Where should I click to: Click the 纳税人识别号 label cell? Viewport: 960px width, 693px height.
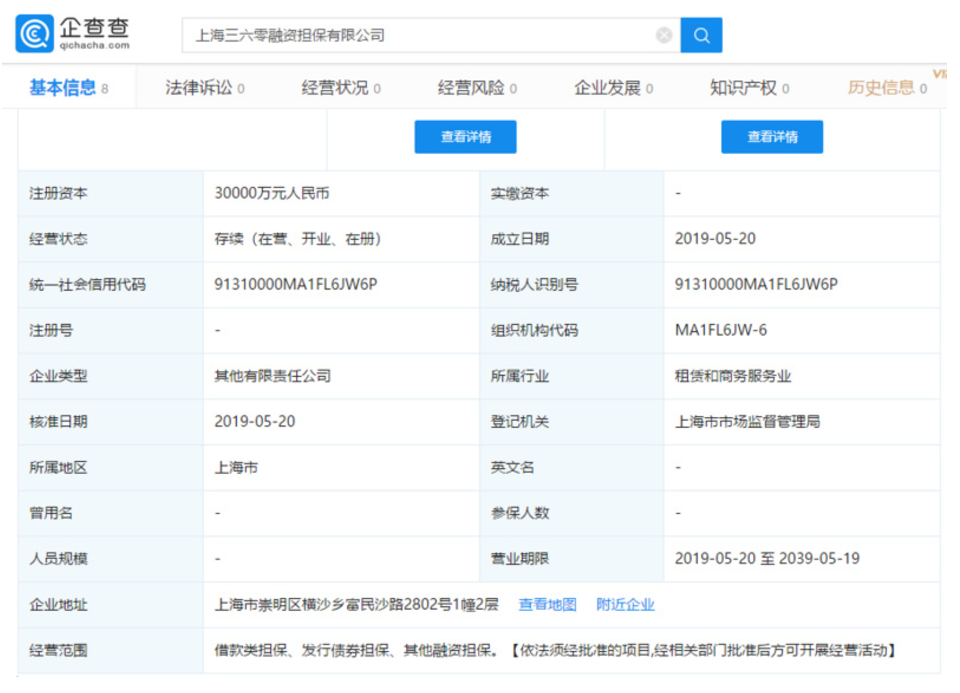[572, 285]
